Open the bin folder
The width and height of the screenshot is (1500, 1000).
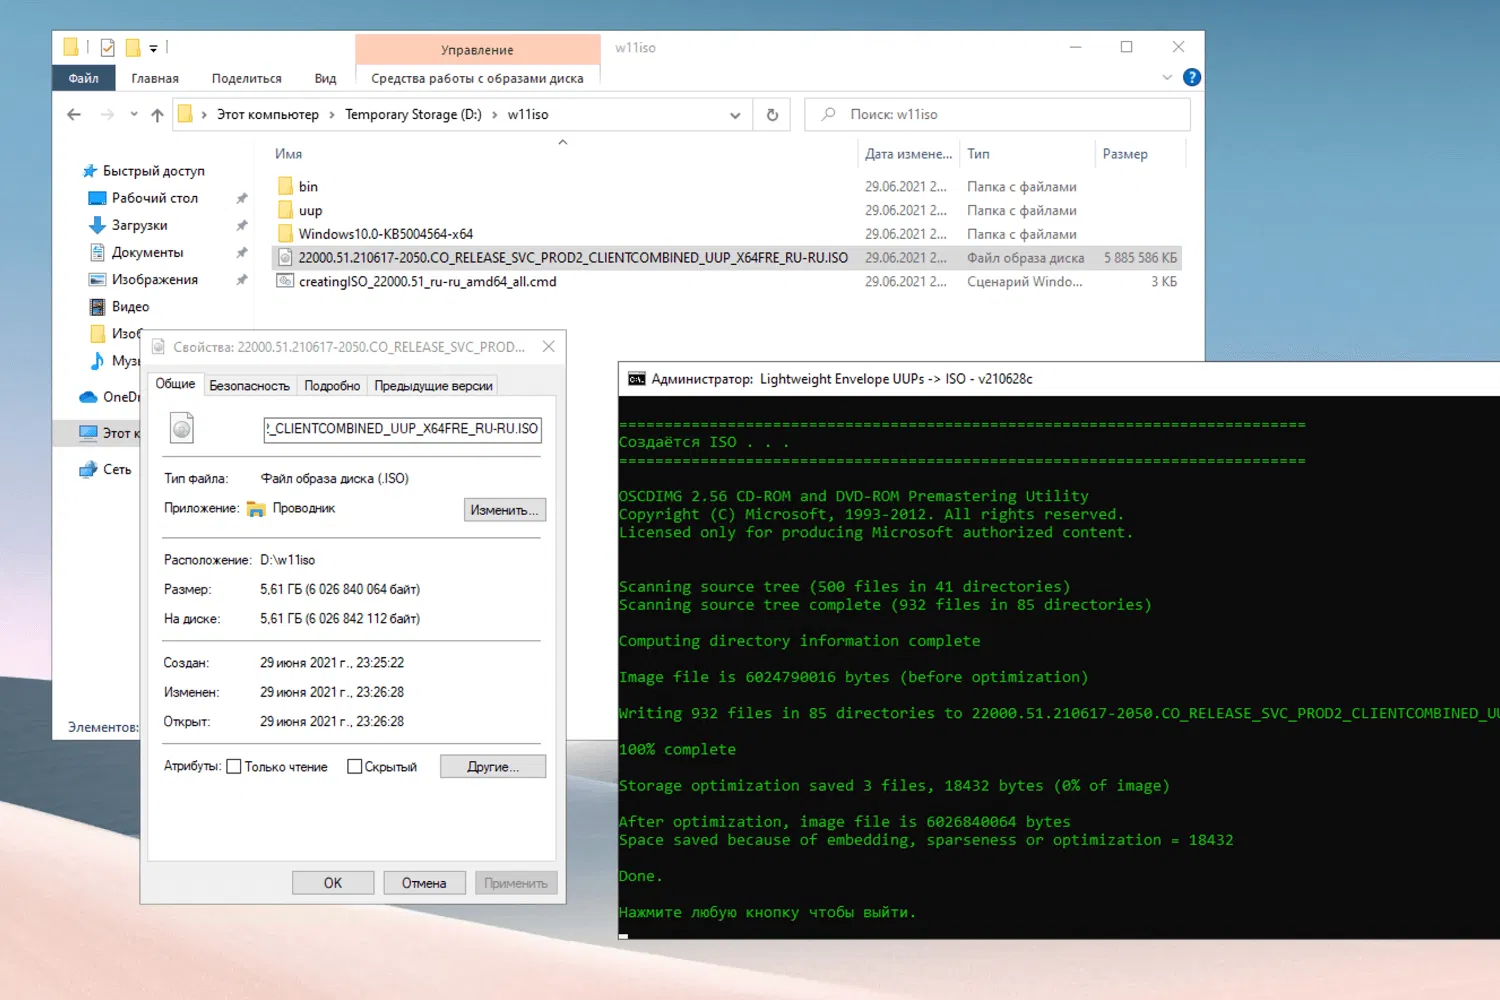tap(309, 186)
